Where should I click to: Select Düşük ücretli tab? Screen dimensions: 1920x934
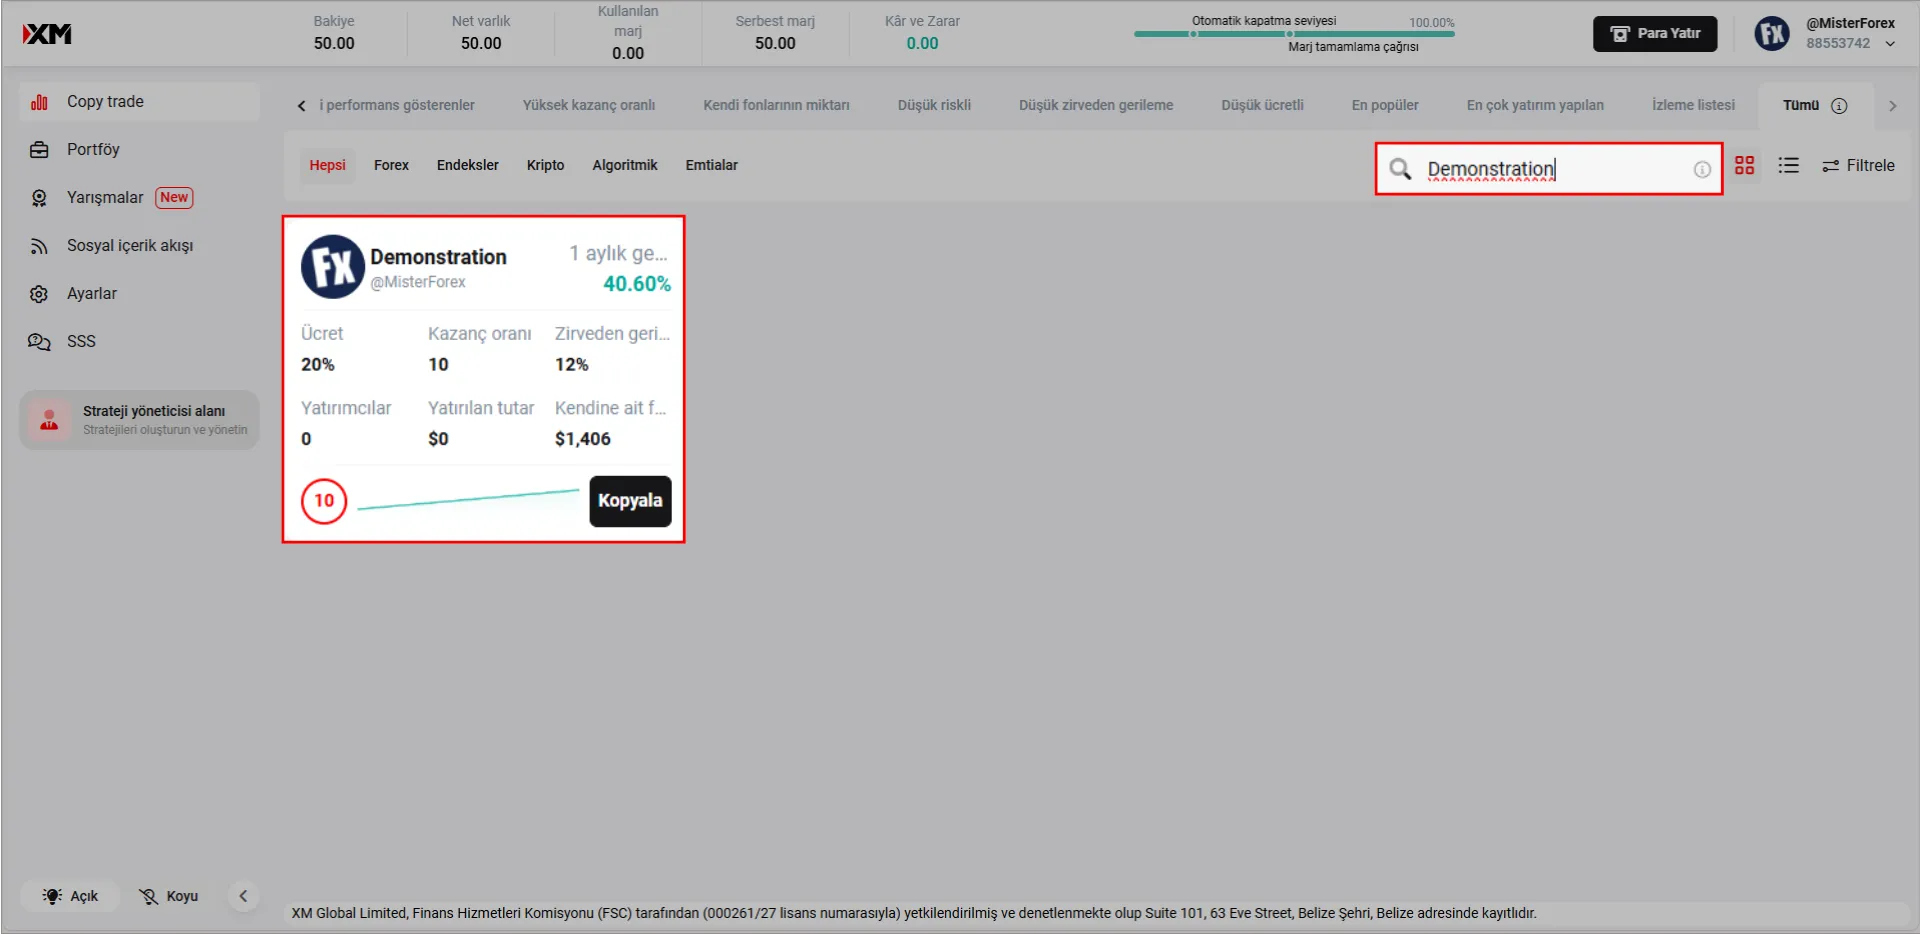pyautogui.click(x=1262, y=105)
